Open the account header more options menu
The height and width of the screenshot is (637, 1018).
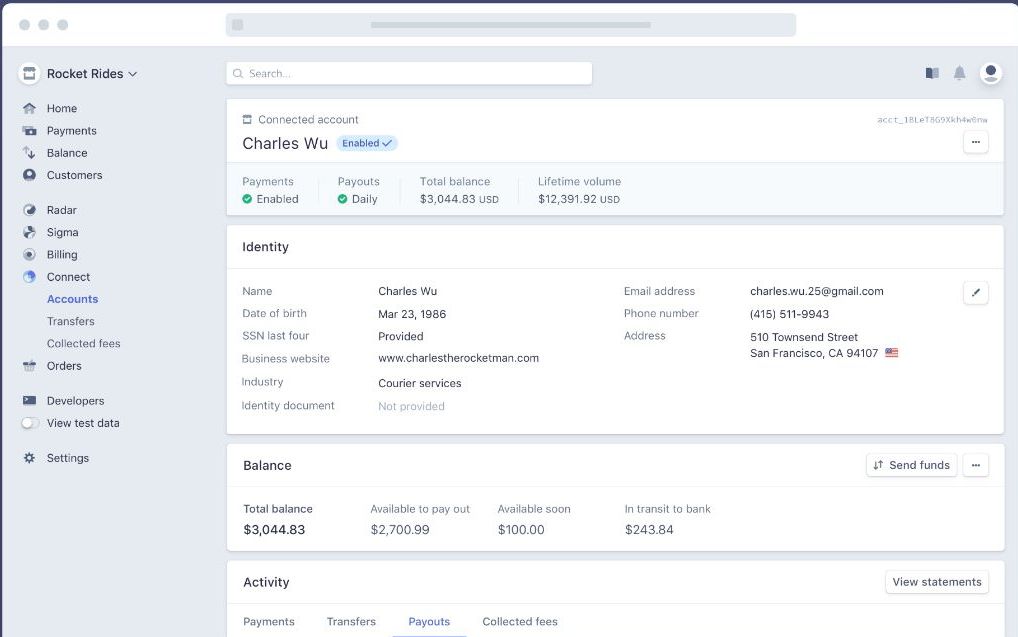click(x=975, y=142)
